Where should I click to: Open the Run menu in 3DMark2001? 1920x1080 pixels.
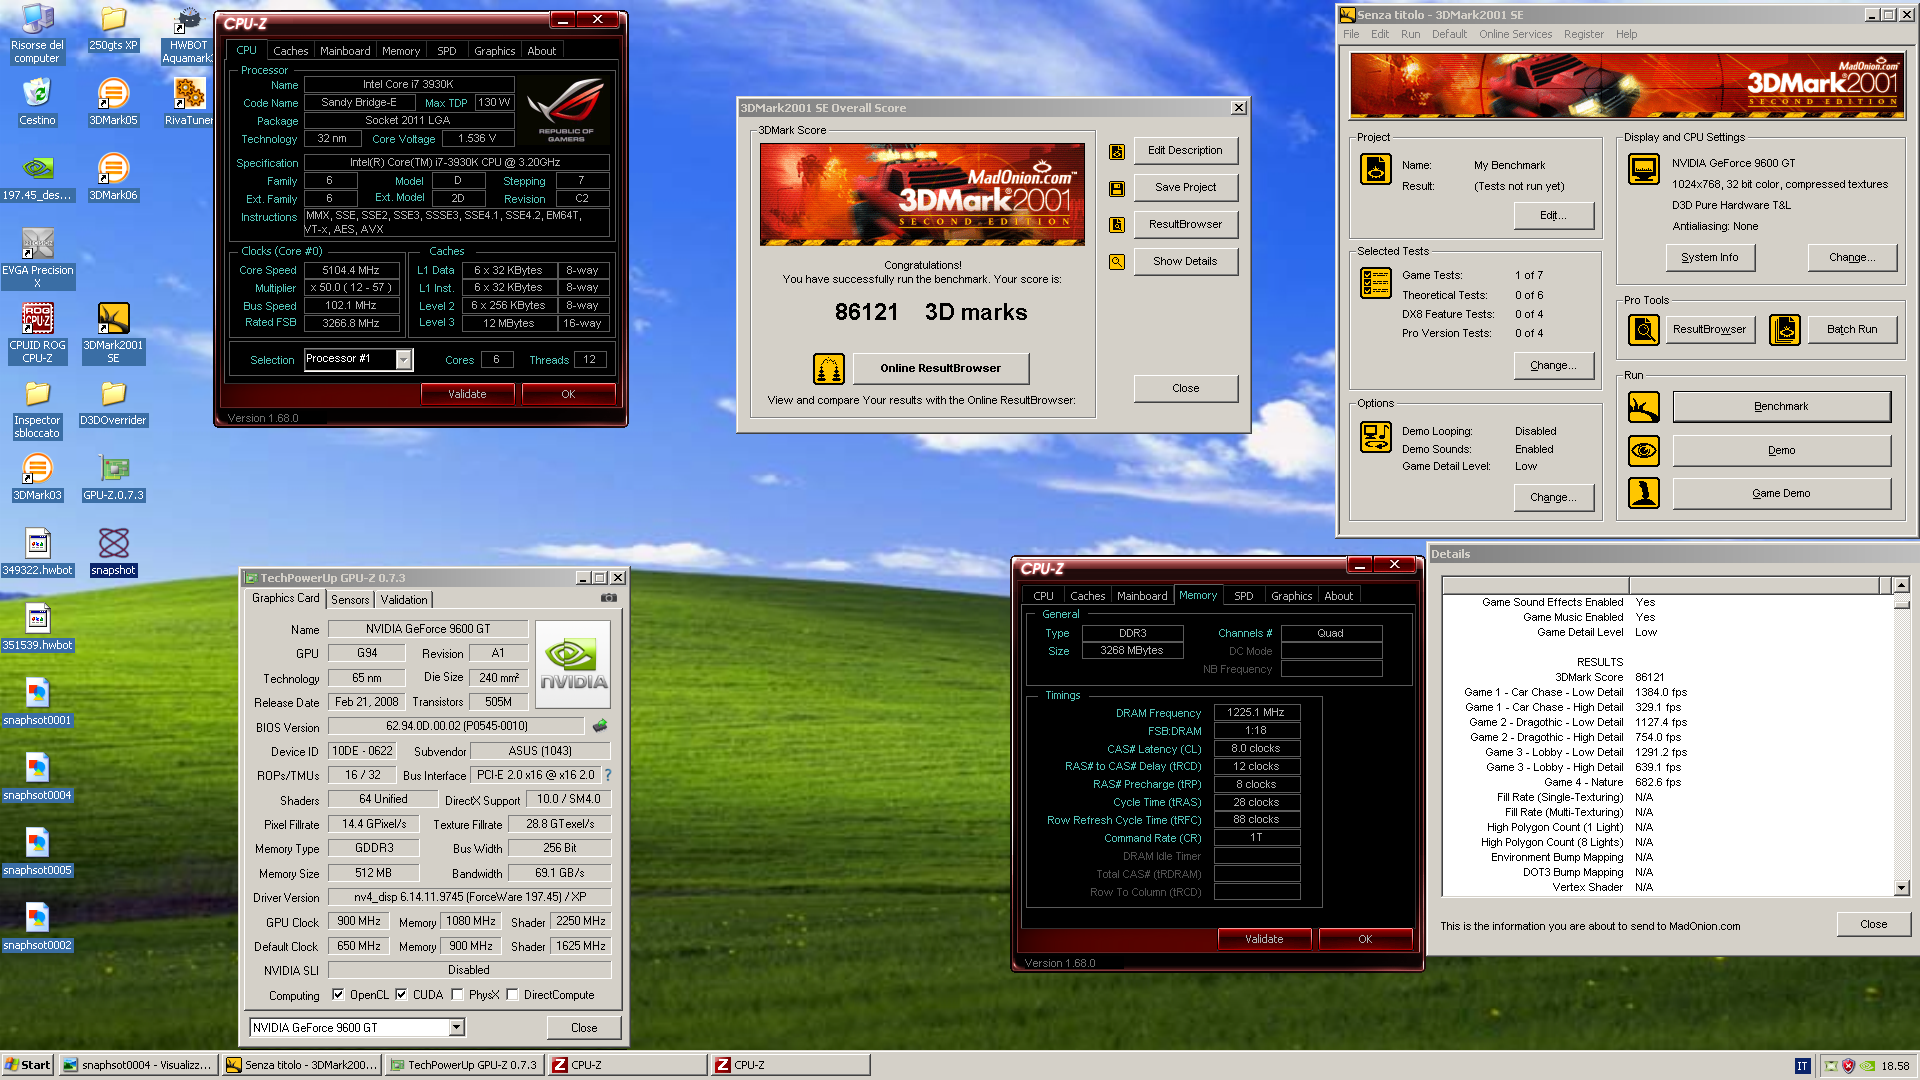(x=1410, y=34)
